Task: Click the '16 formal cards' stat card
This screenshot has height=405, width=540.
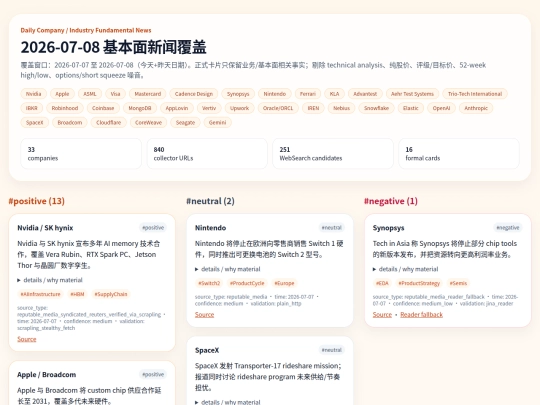Action: point(459,154)
